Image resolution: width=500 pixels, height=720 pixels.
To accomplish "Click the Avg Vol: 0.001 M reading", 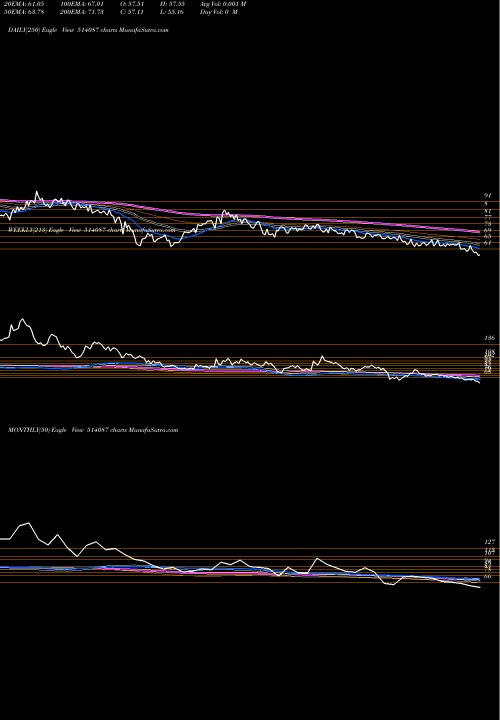I will pyautogui.click(x=223, y=3).
